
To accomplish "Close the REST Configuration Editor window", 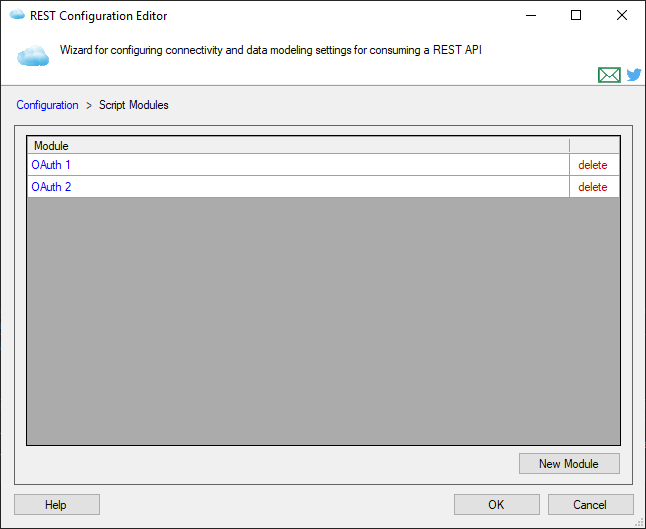I will pos(622,15).
